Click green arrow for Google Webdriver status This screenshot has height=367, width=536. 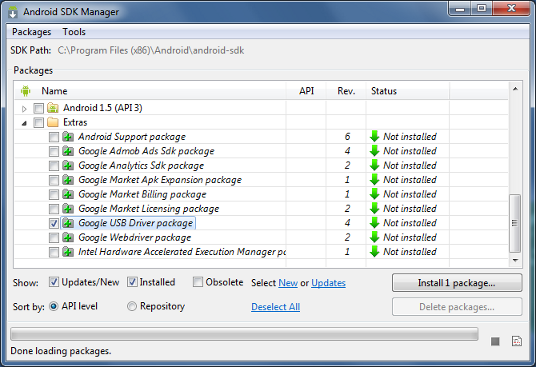tap(375, 237)
